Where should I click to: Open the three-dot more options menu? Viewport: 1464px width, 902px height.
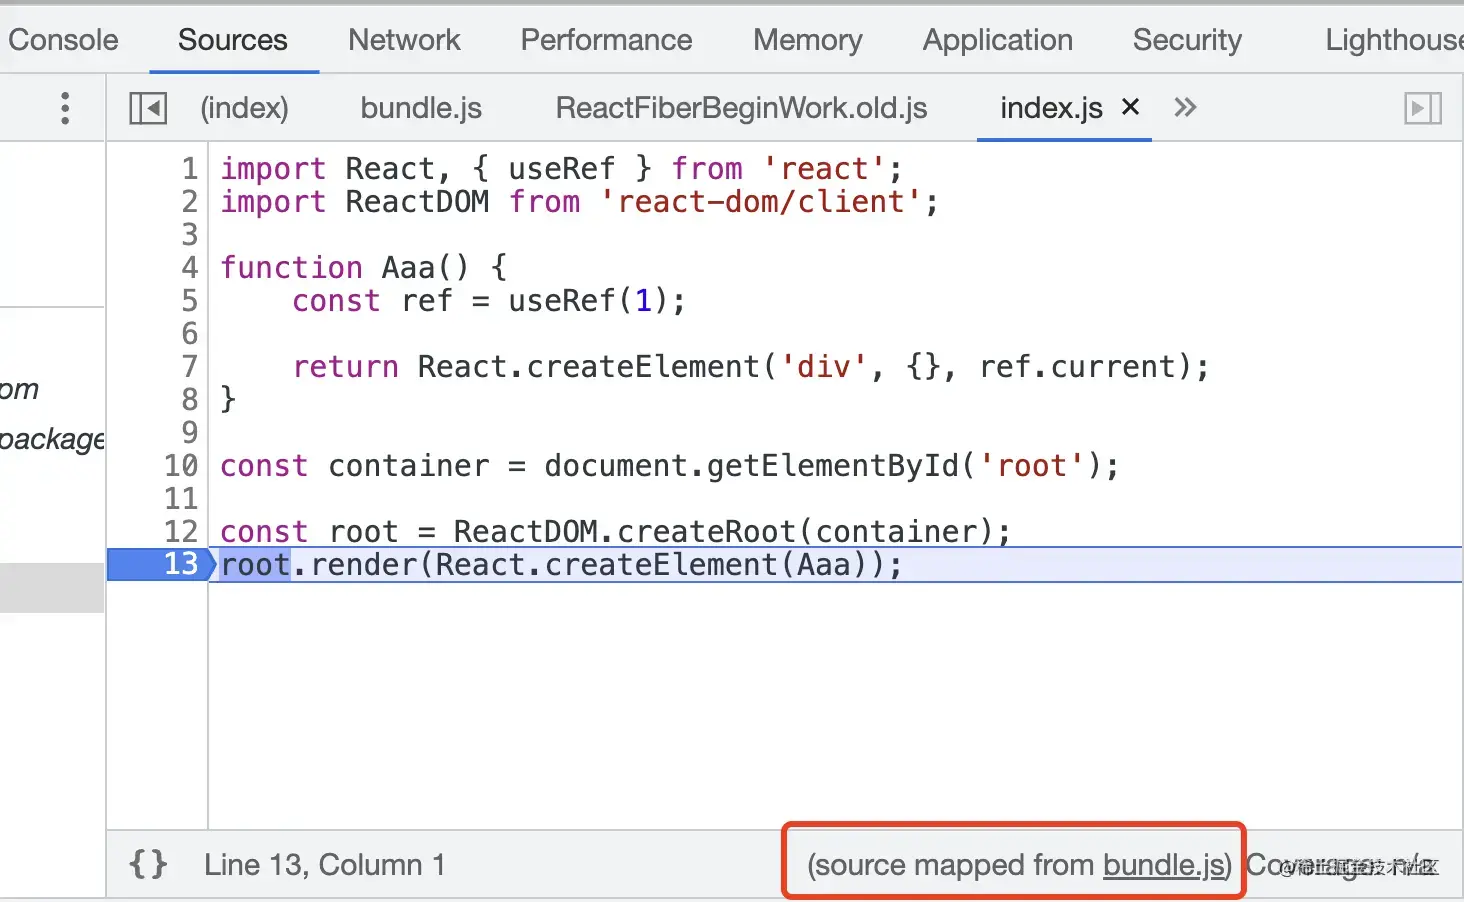(x=65, y=108)
